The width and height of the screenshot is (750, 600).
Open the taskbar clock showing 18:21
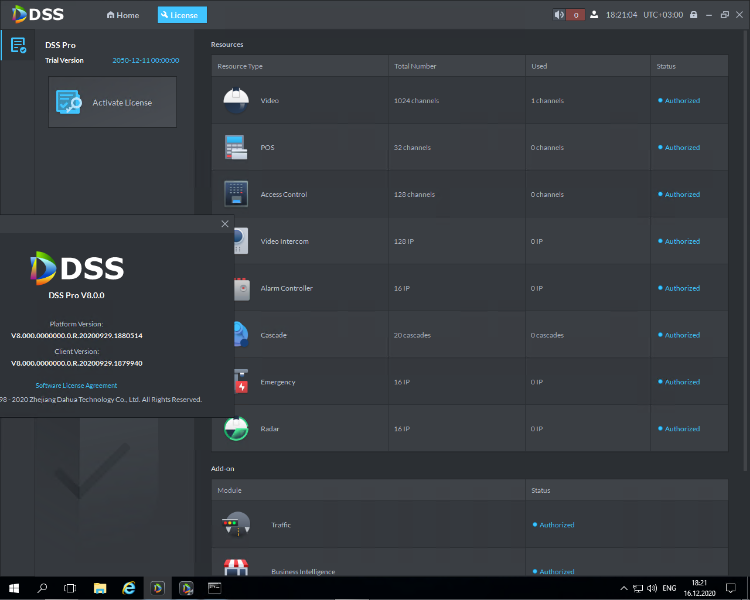699,588
